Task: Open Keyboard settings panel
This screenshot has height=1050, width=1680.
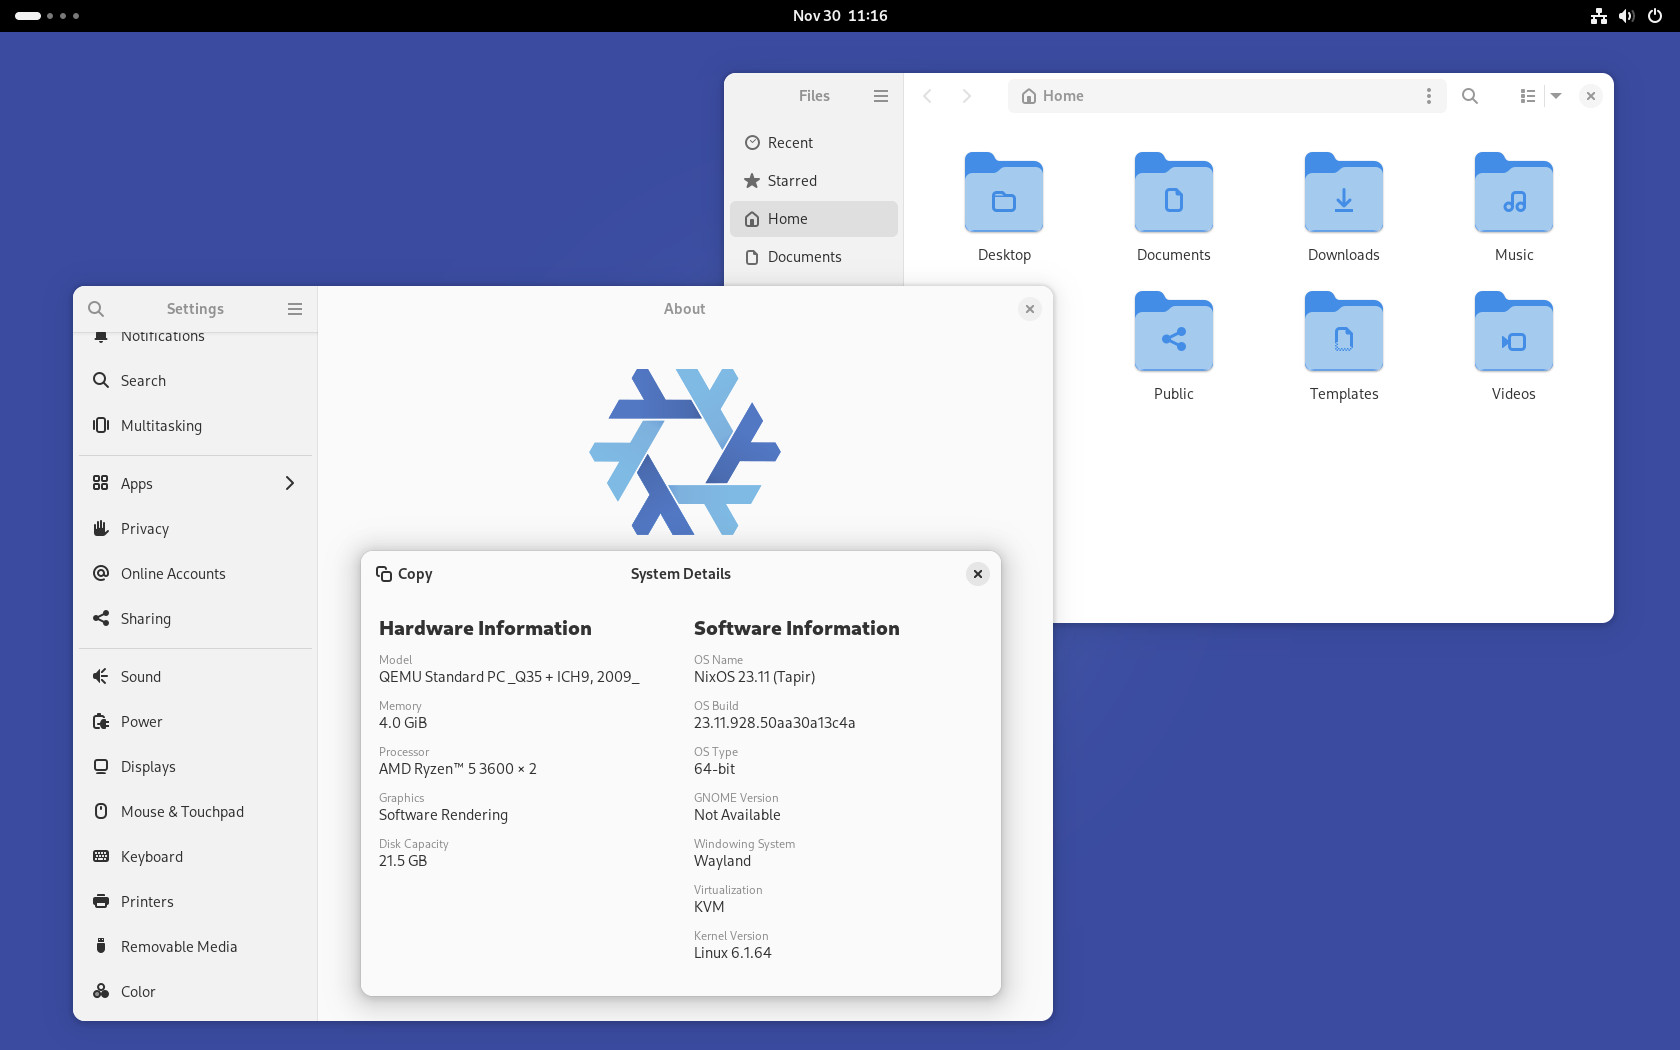Action: [x=195, y=857]
